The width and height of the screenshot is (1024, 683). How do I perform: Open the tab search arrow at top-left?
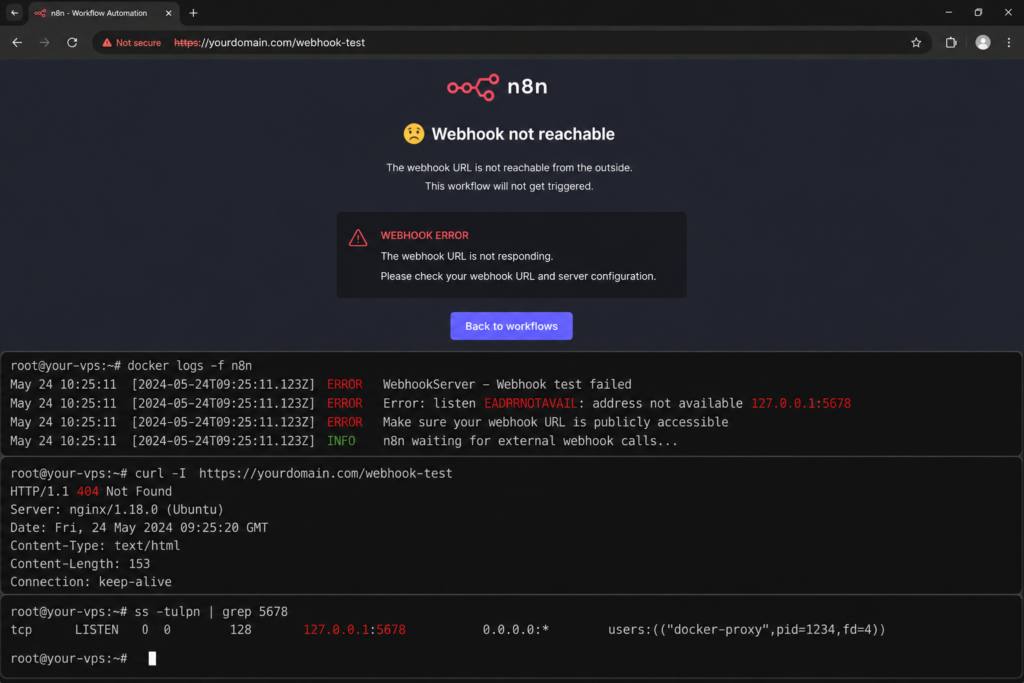click(x=14, y=13)
